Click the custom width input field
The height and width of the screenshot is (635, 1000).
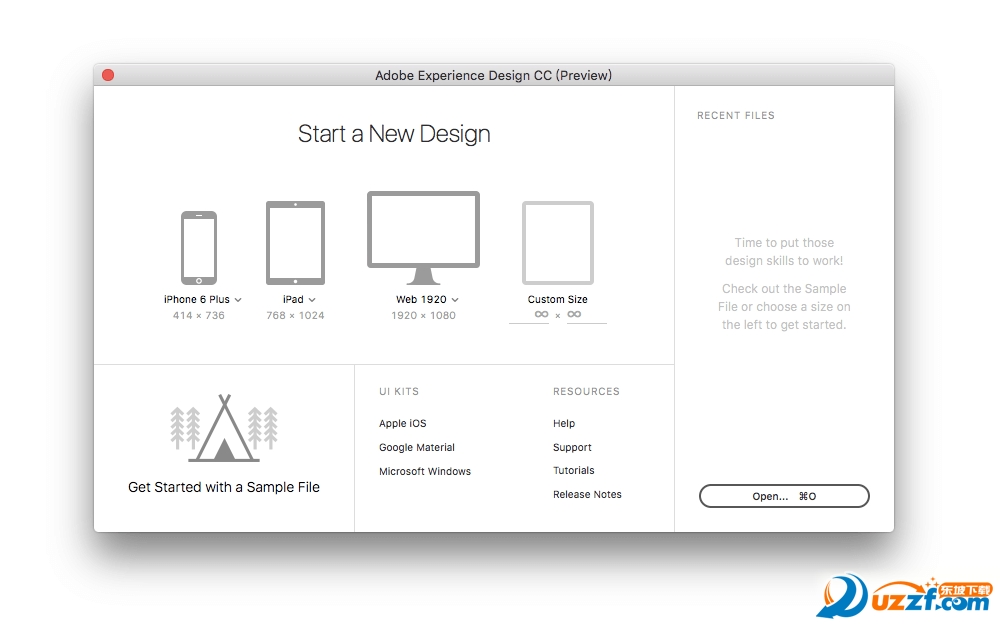[x=529, y=316]
